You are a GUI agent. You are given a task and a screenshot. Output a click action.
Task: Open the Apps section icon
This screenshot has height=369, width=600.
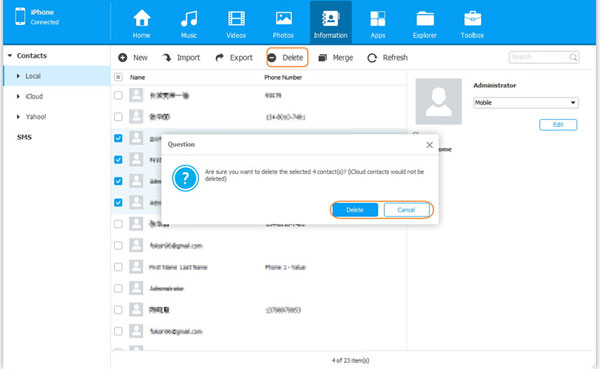pos(378,18)
